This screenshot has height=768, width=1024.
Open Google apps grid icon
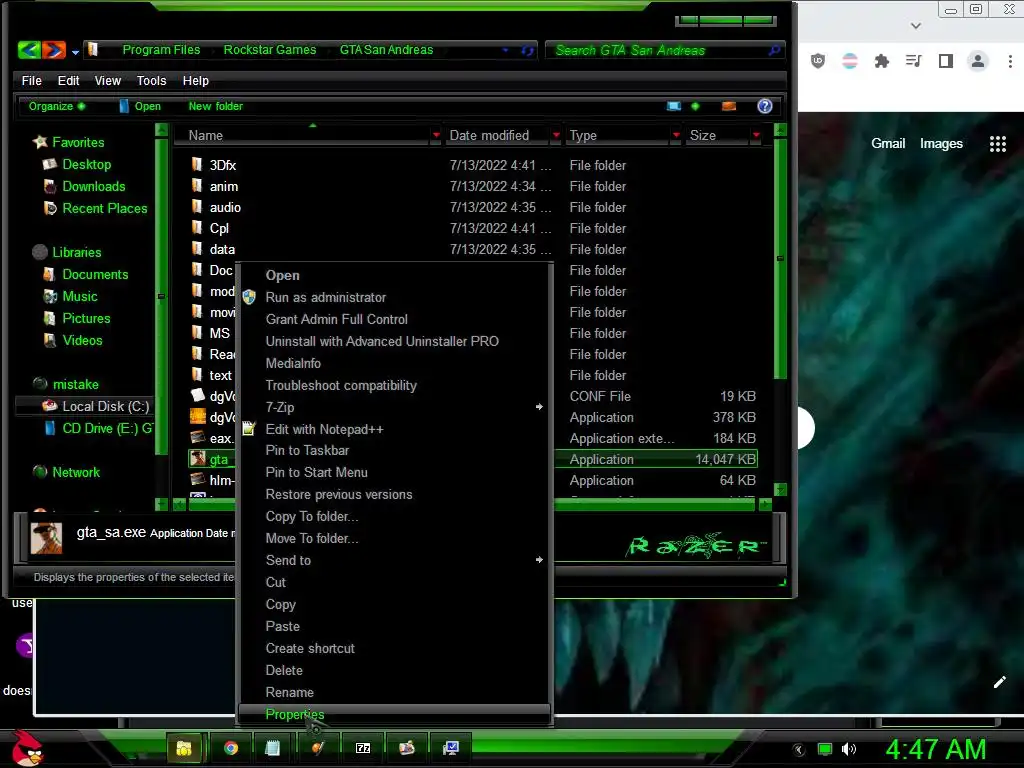pos(998,144)
